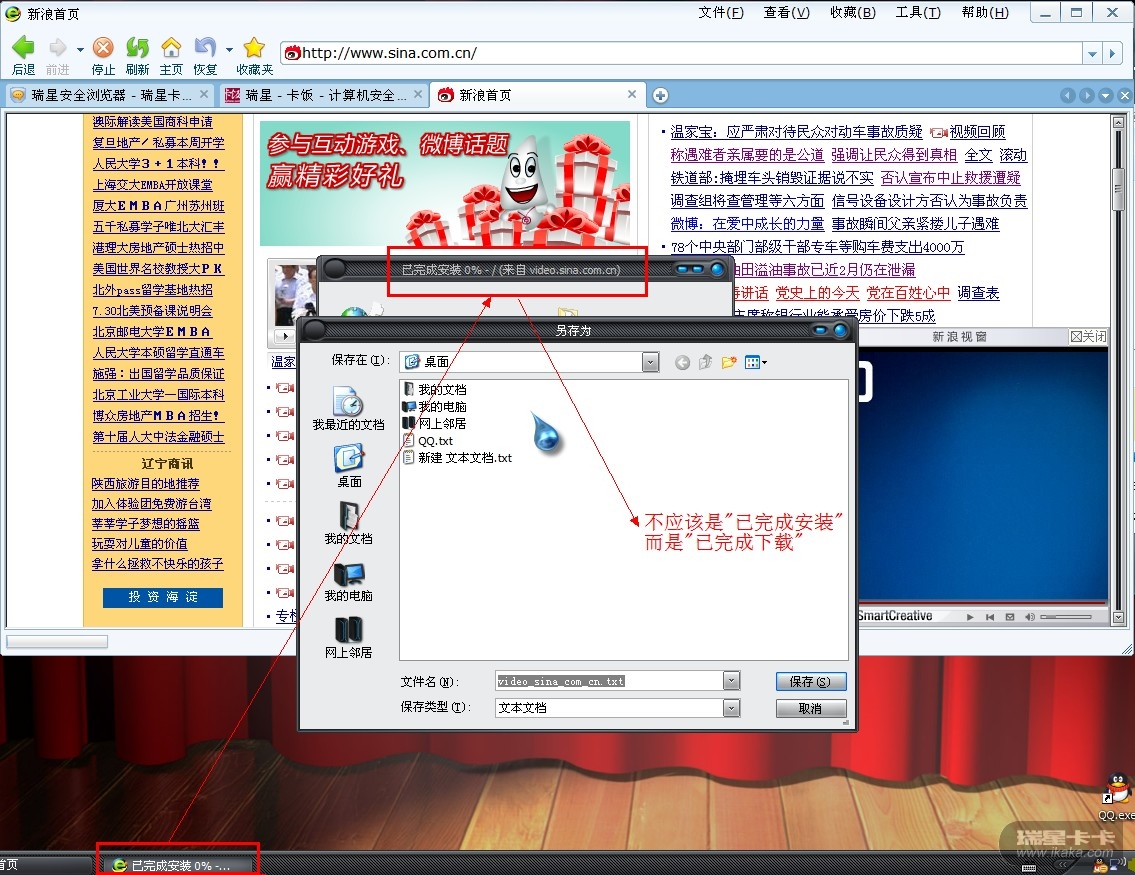
Task: Mute the Sina video player speaker icon
Action: (1029, 617)
